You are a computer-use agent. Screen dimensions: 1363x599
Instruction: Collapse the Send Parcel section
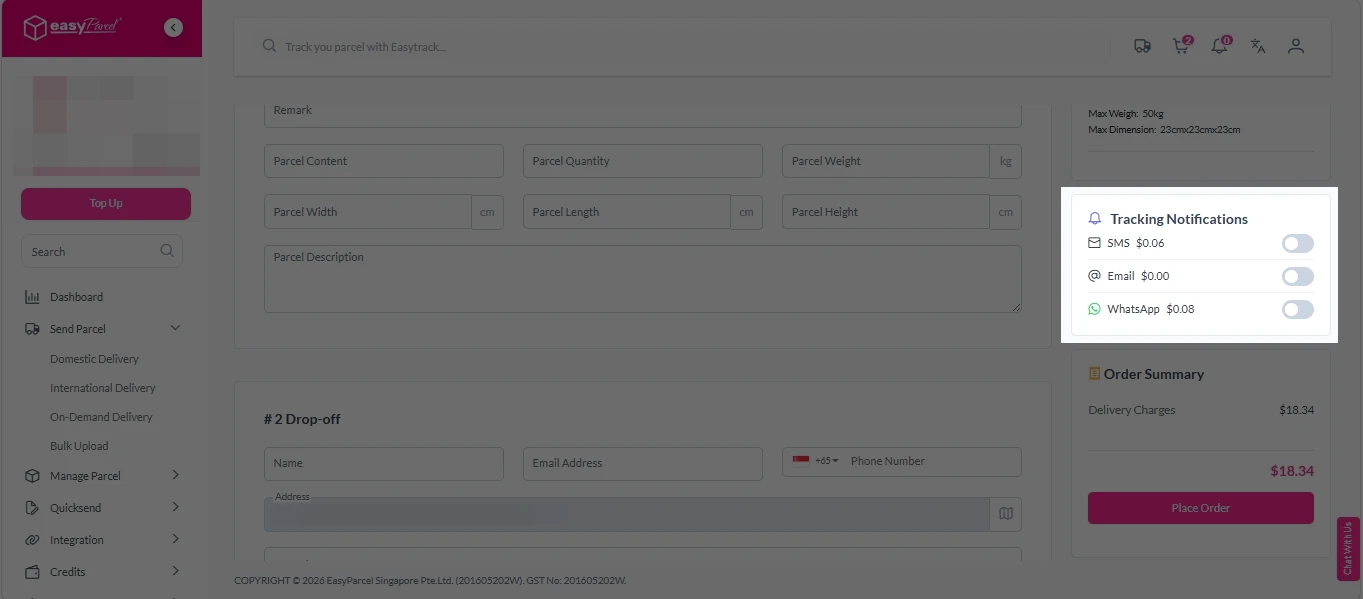point(175,328)
